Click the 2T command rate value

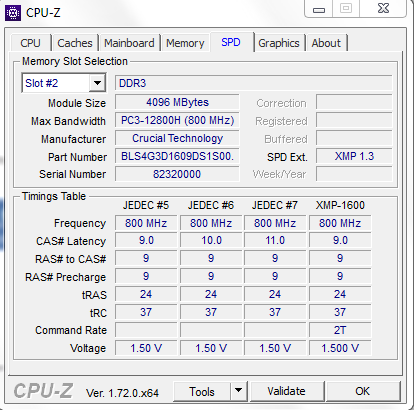pos(340,331)
